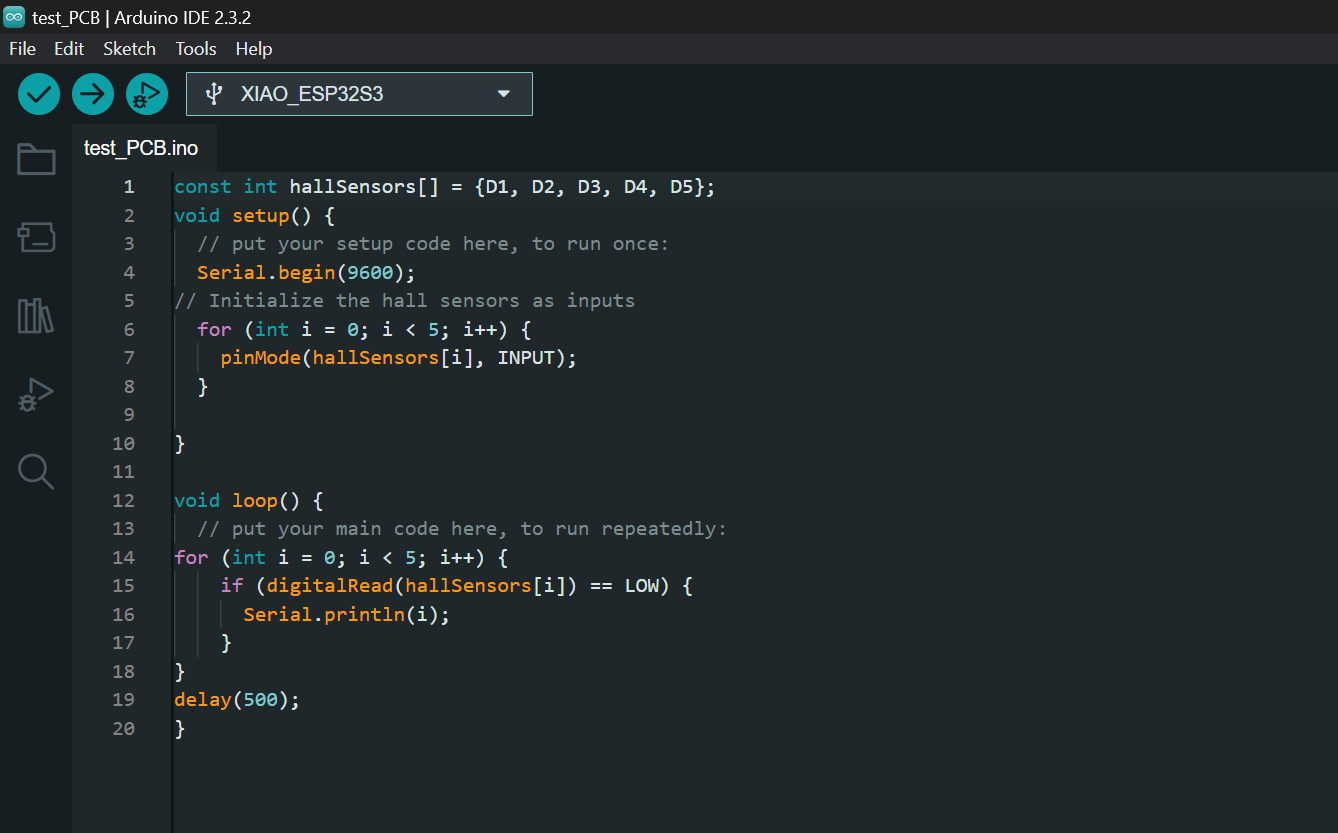Screen dimensions: 1338x833
Task: Click comment 'put your main code here'
Action: coord(370,529)
